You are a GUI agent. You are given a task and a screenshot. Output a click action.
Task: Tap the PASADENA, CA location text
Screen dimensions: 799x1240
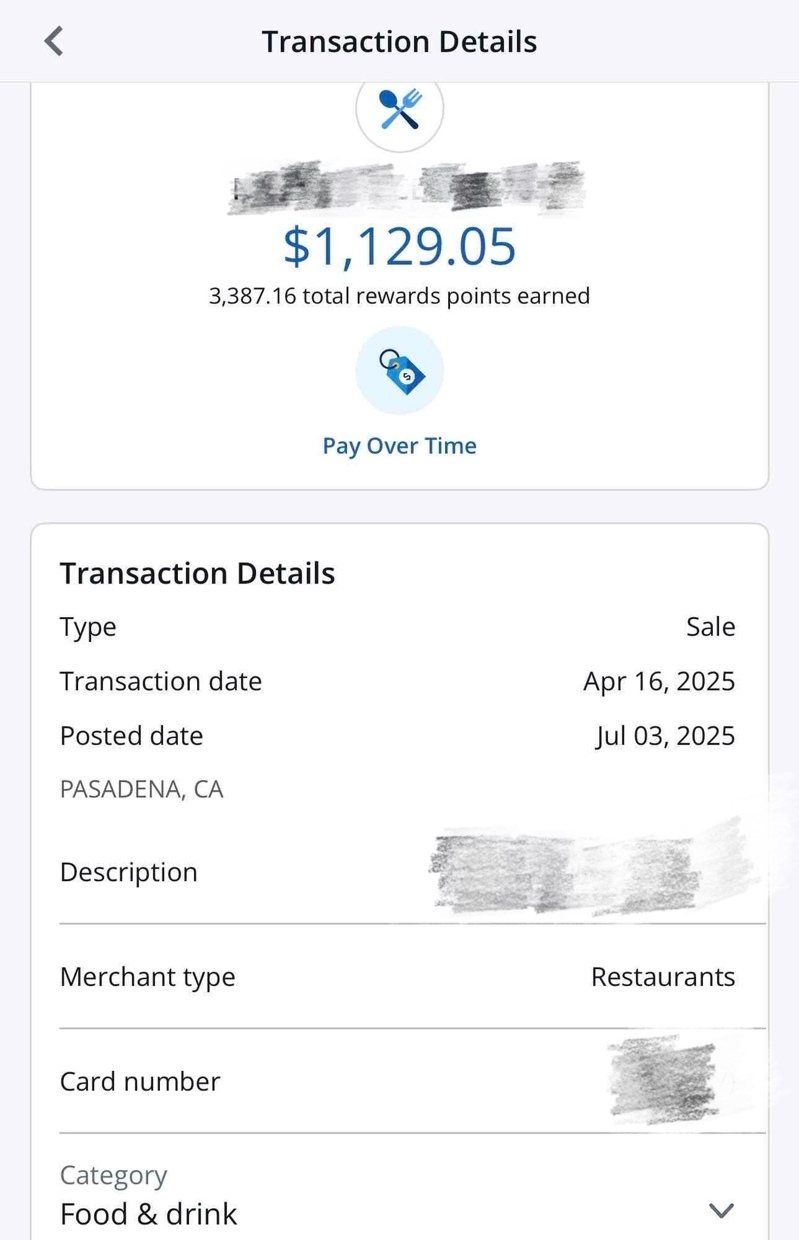point(142,790)
